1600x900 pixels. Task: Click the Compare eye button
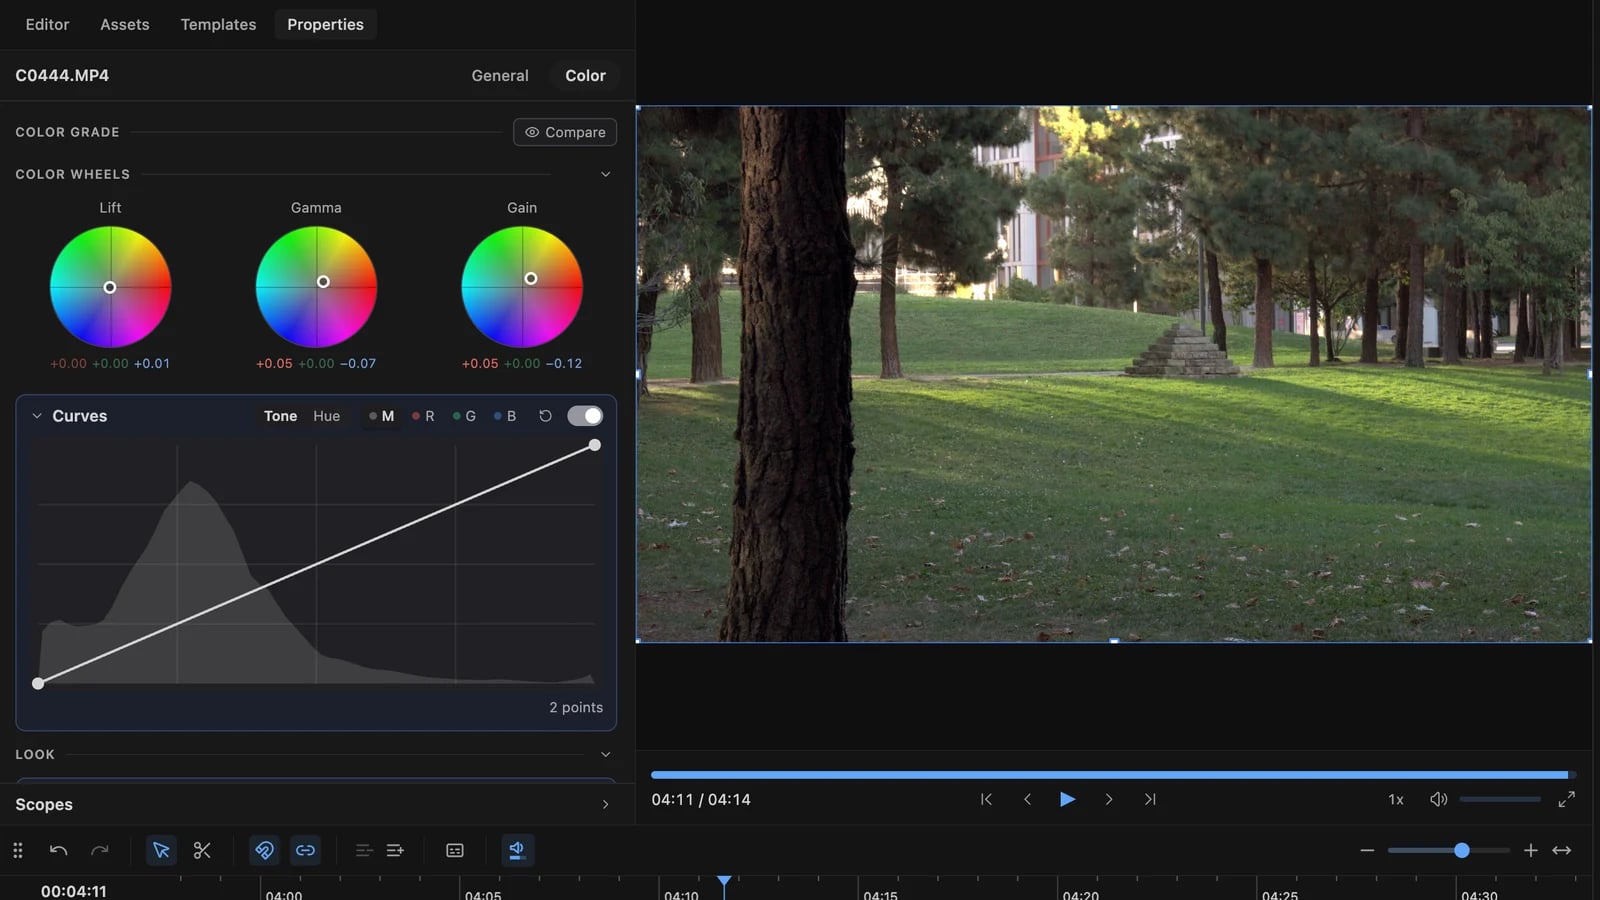pos(565,132)
